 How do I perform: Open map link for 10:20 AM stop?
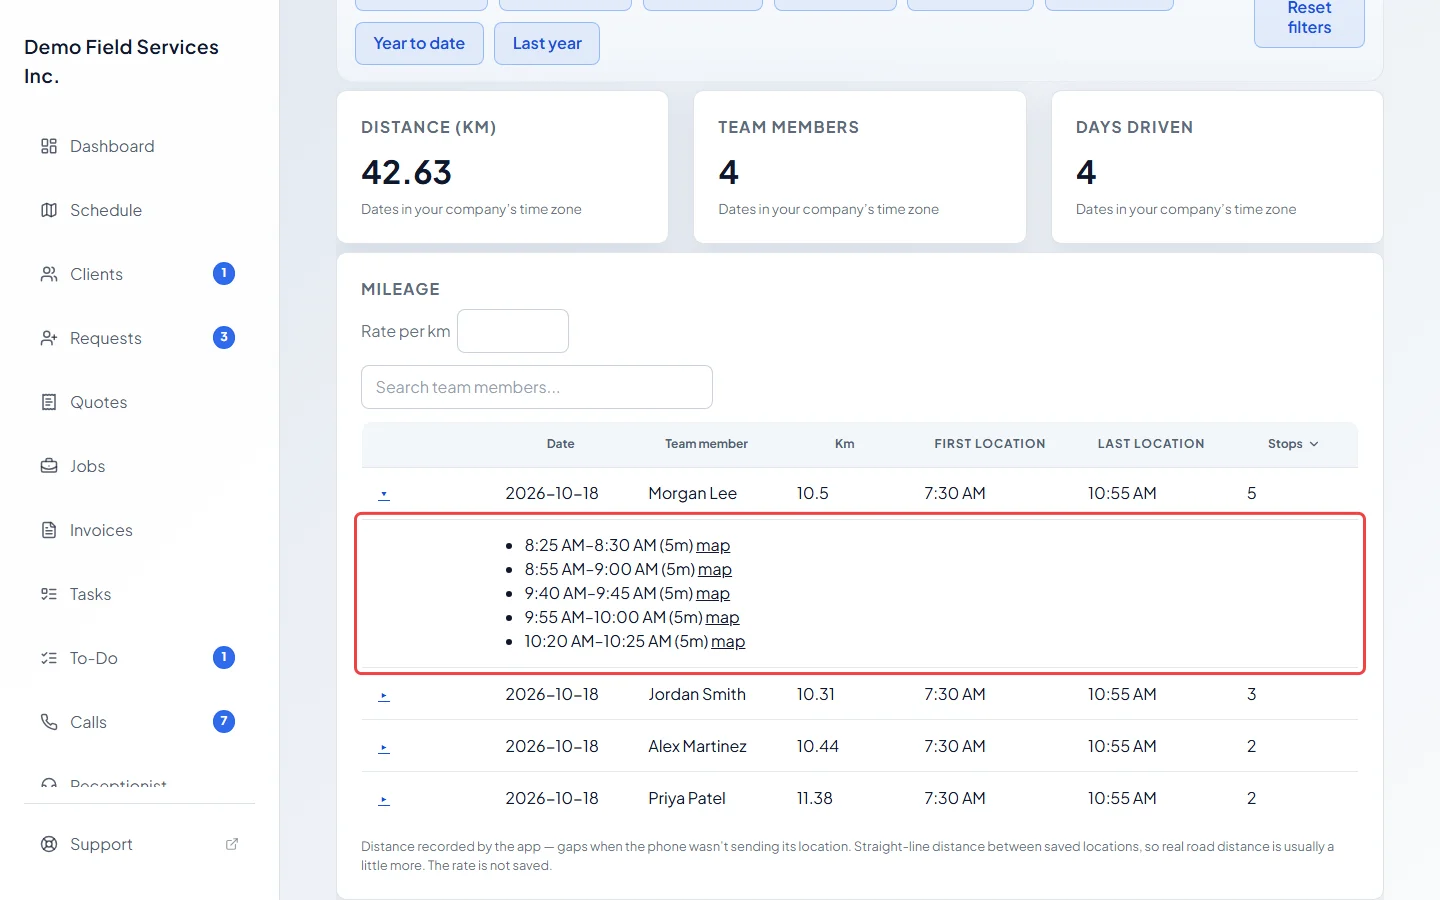tap(728, 641)
